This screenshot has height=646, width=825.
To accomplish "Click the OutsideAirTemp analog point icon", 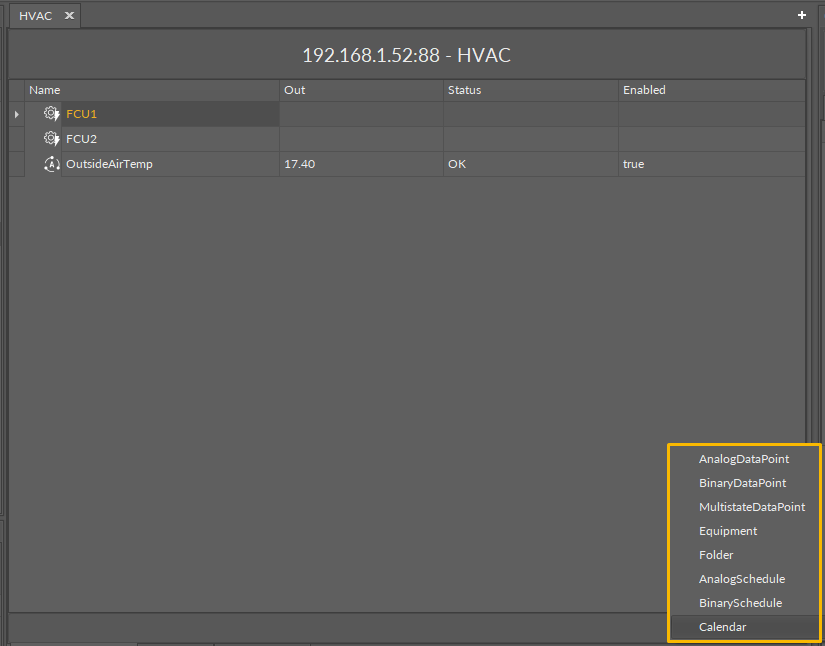I will [x=52, y=164].
